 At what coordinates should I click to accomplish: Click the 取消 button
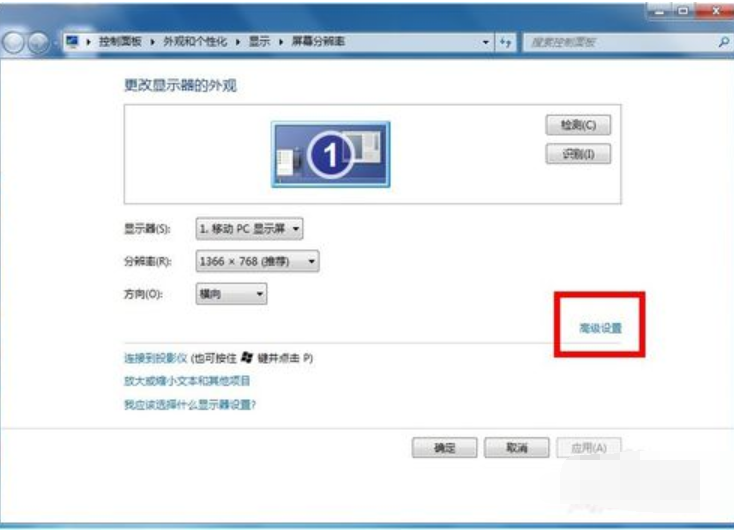pos(517,448)
